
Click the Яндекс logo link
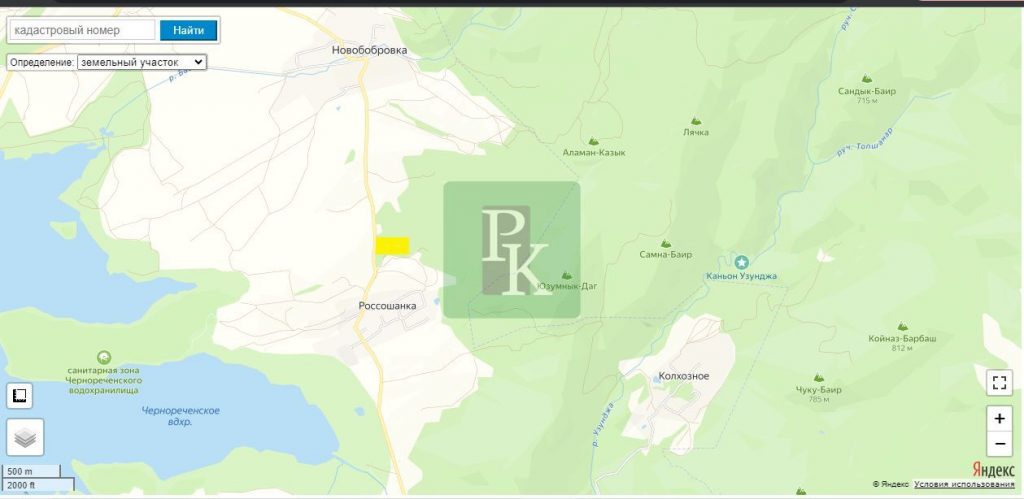coord(994,469)
